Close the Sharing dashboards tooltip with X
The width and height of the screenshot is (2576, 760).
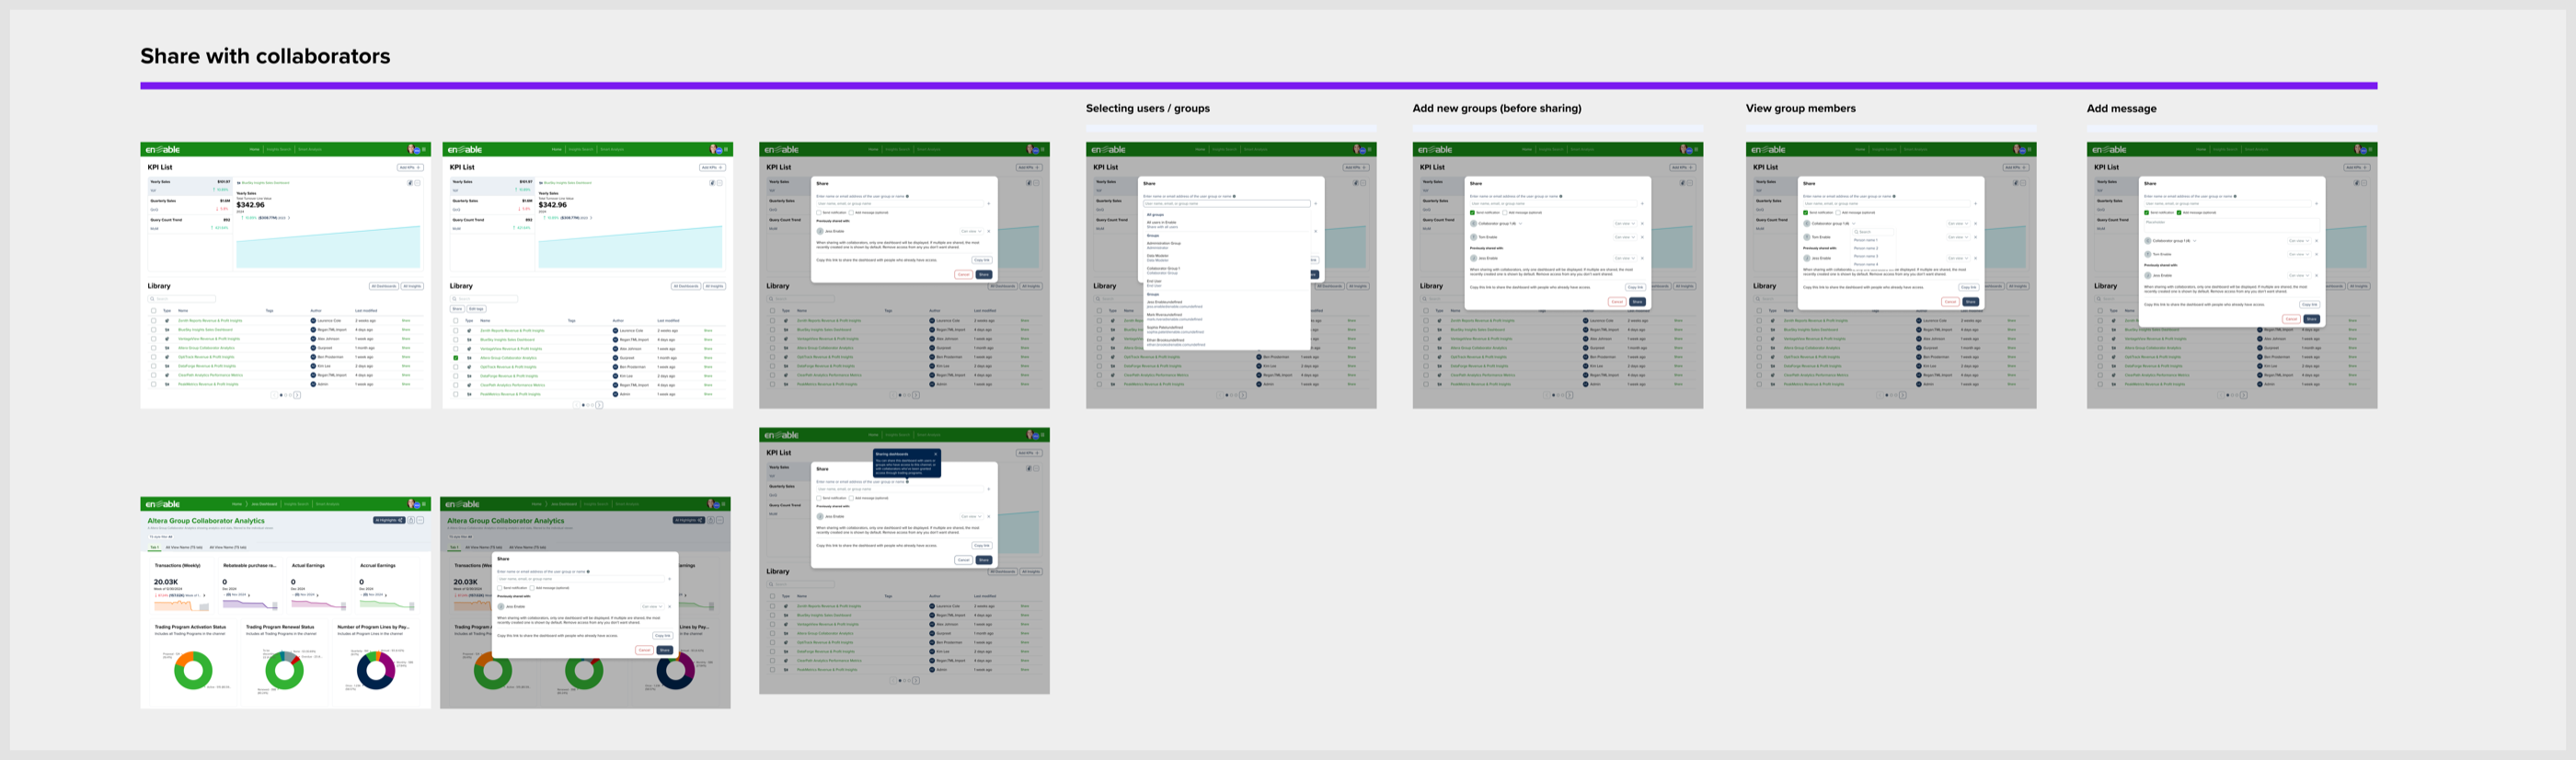click(x=936, y=454)
